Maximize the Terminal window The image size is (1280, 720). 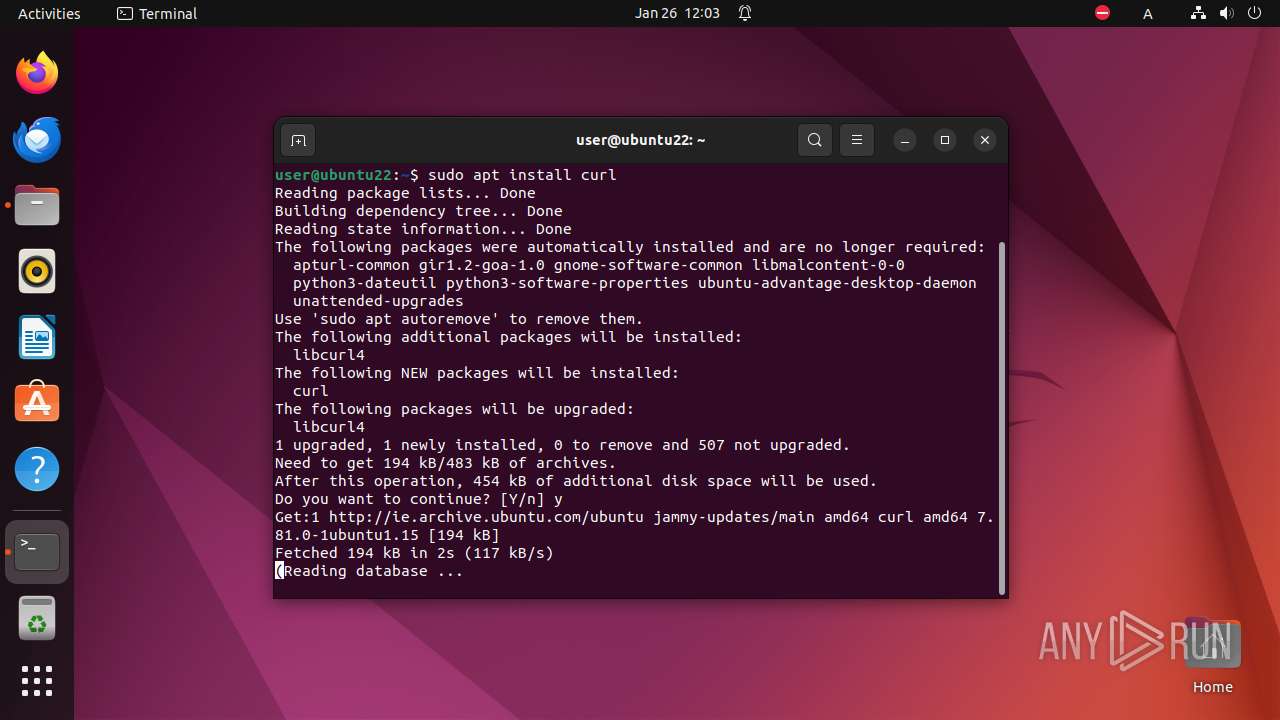[x=945, y=140]
